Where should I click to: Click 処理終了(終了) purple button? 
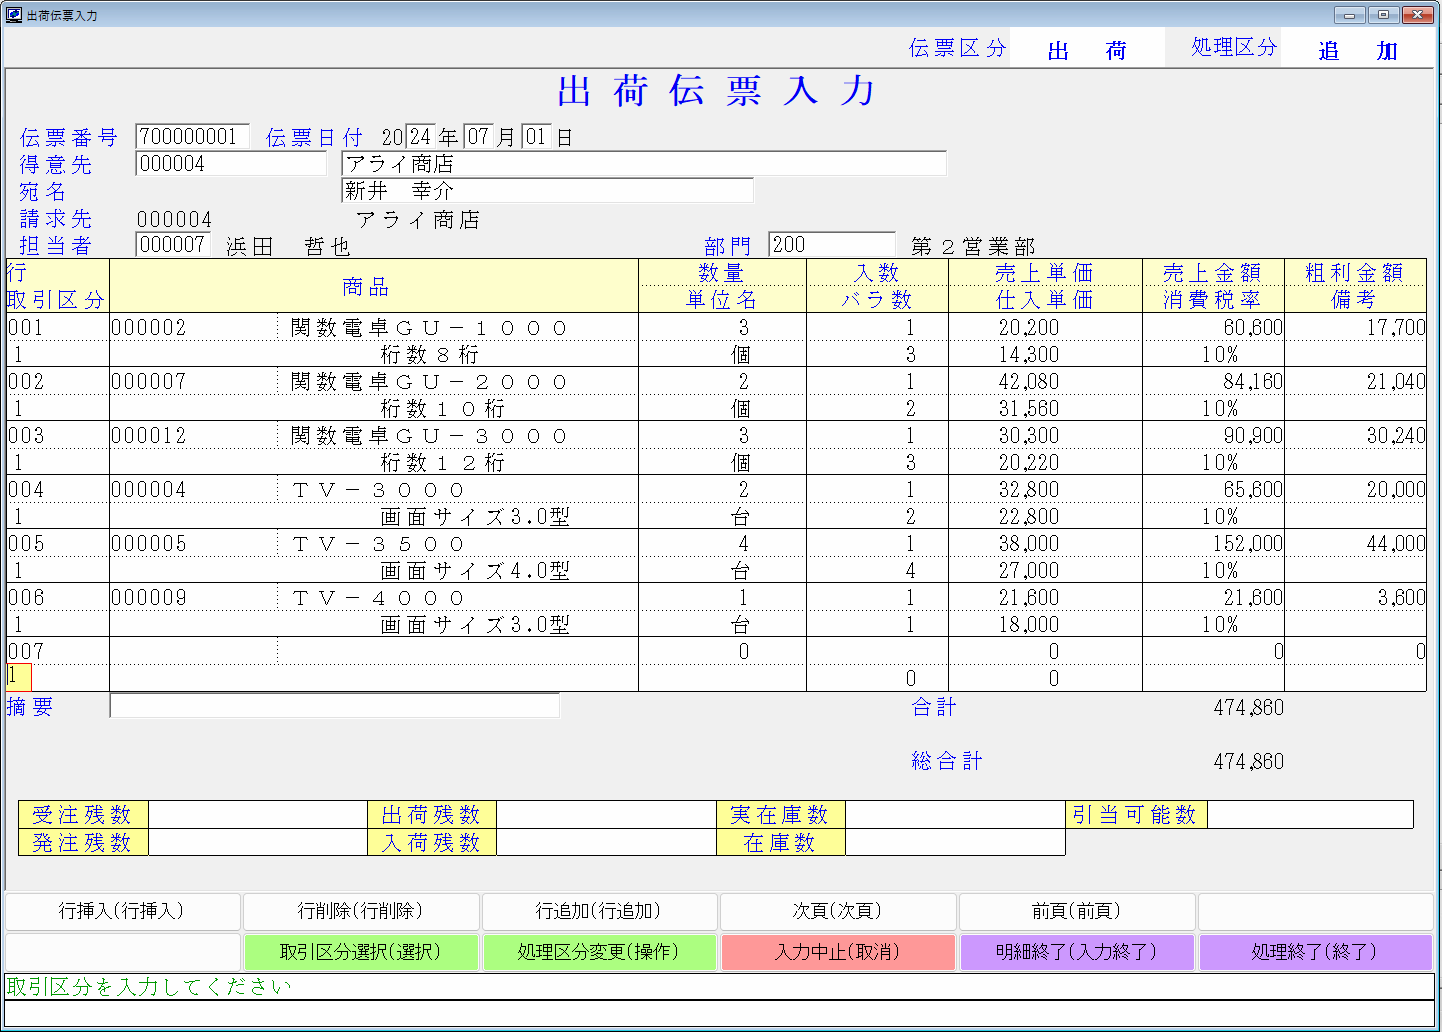click(x=1316, y=952)
